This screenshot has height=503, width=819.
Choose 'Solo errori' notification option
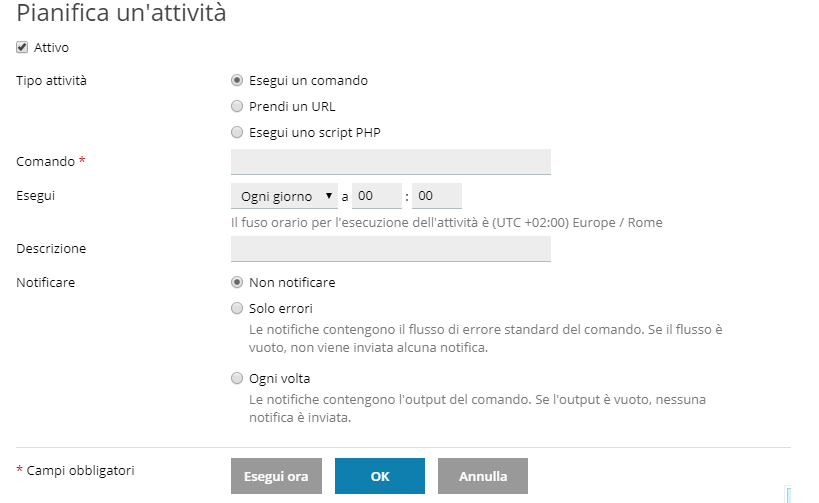(x=237, y=308)
